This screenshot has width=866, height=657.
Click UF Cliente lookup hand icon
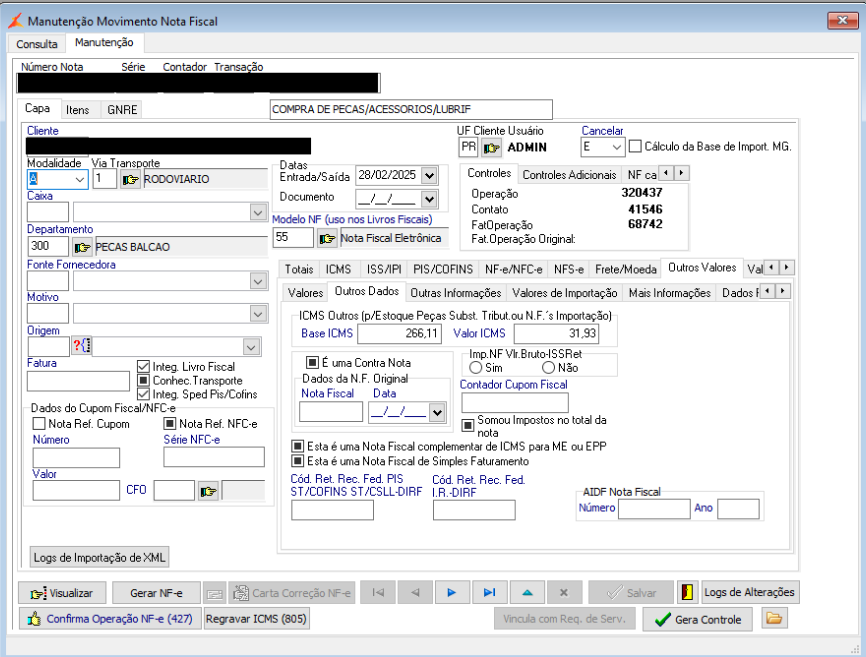tap(491, 148)
